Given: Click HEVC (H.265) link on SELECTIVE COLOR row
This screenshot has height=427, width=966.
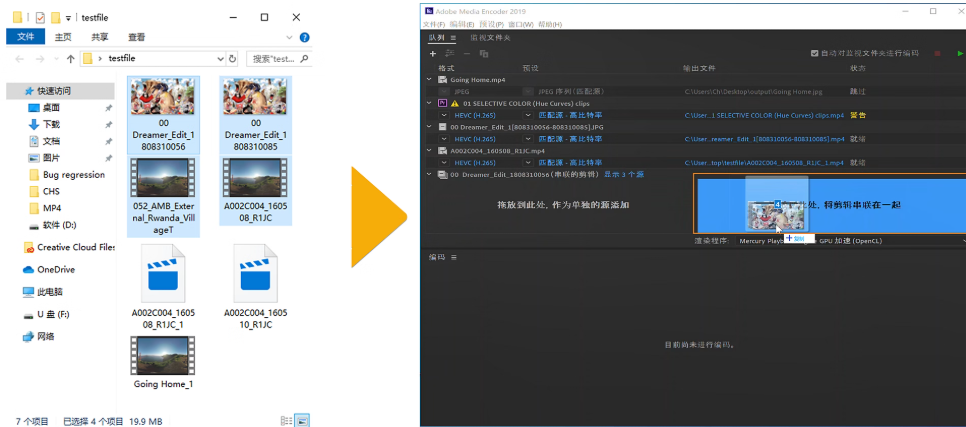Looking at the screenshot, I should (475, 115).
